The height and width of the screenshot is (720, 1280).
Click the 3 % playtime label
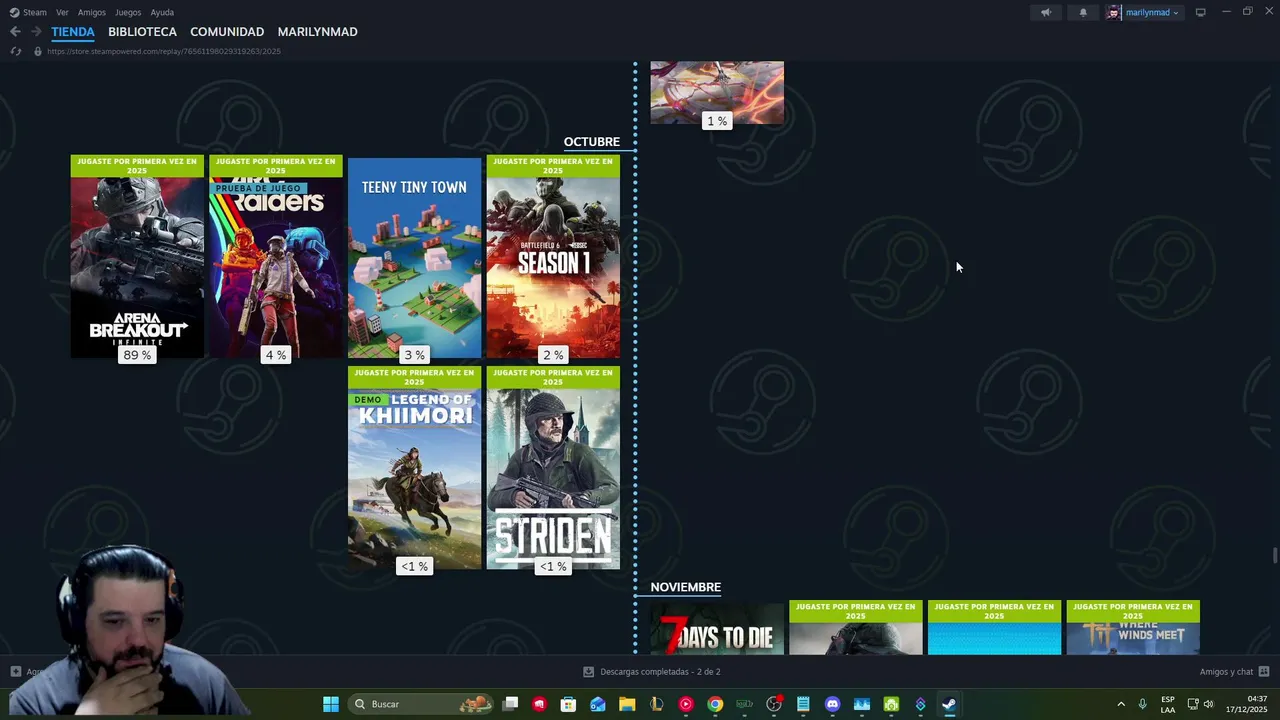point(414,355)
